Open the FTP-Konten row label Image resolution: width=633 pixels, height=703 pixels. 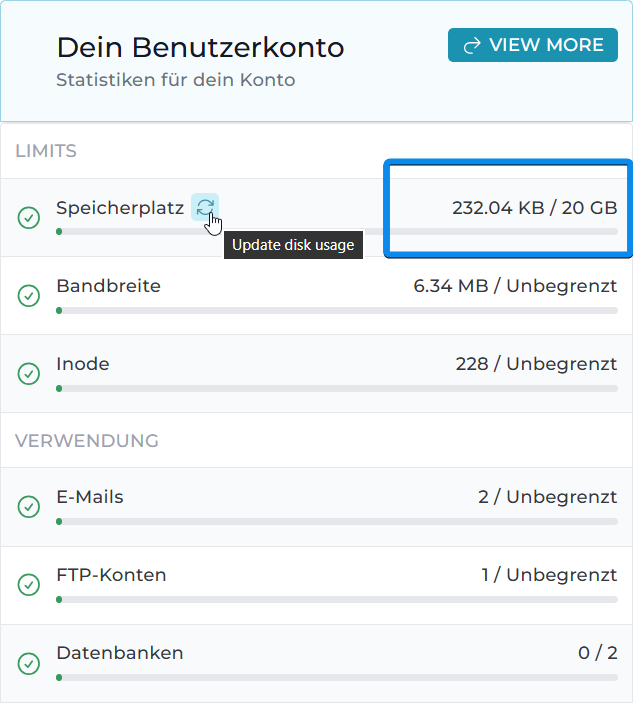[111, 575]
